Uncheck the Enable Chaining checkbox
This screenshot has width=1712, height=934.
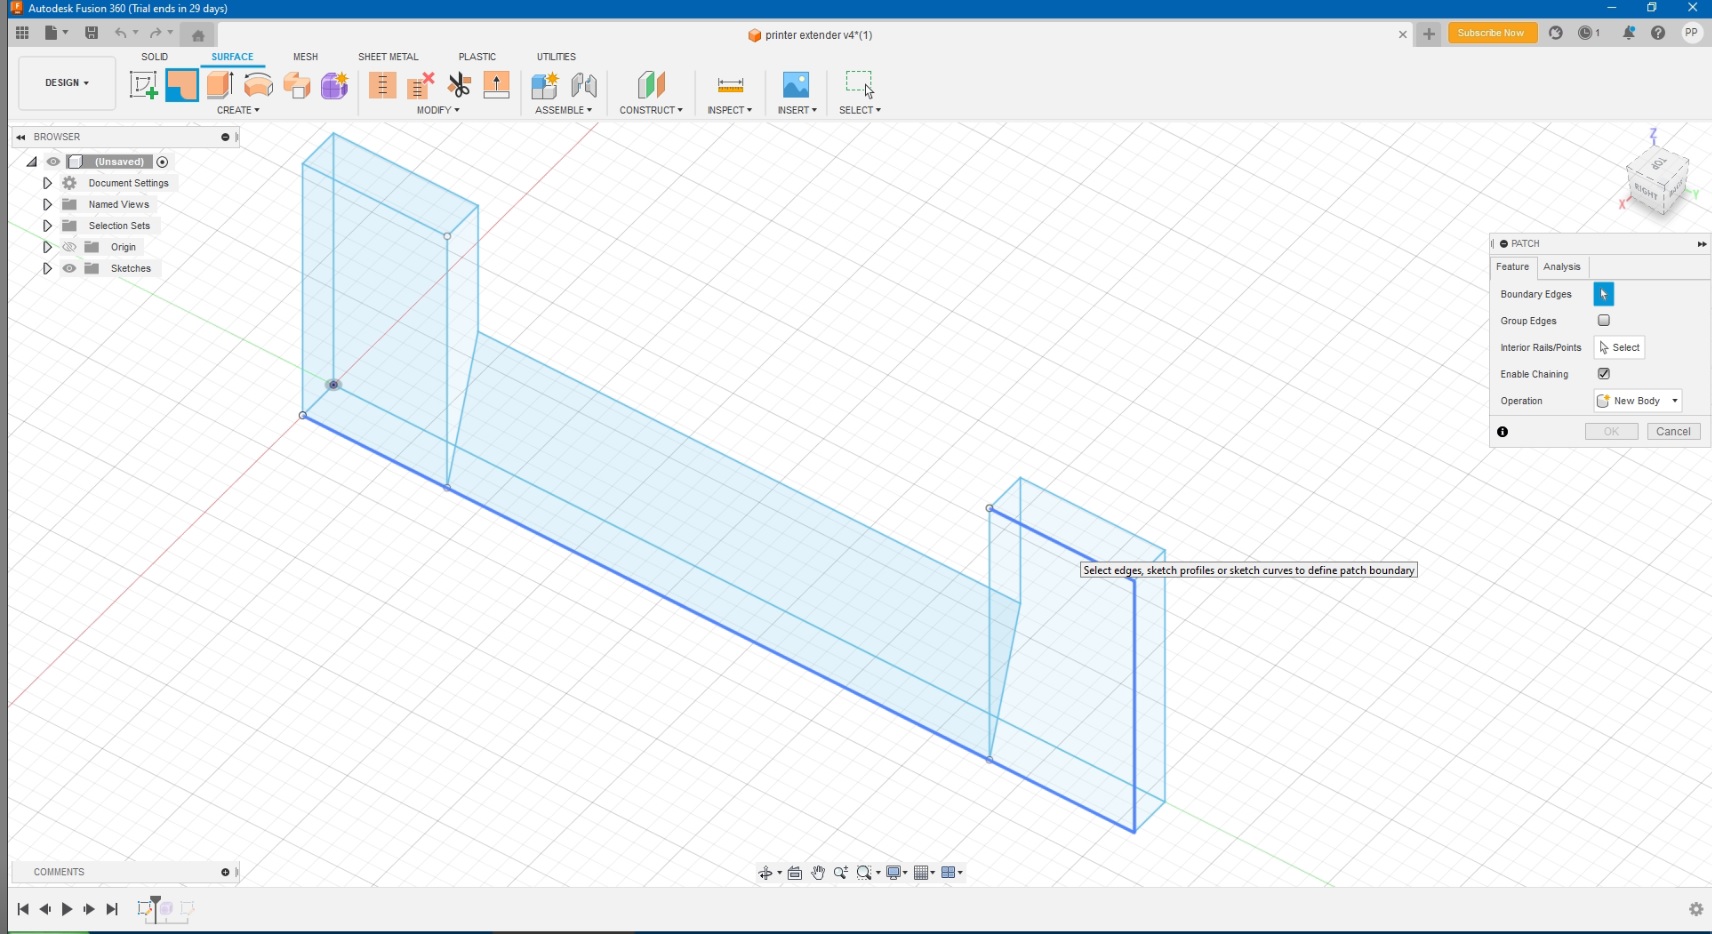(x=1604, y=374)
